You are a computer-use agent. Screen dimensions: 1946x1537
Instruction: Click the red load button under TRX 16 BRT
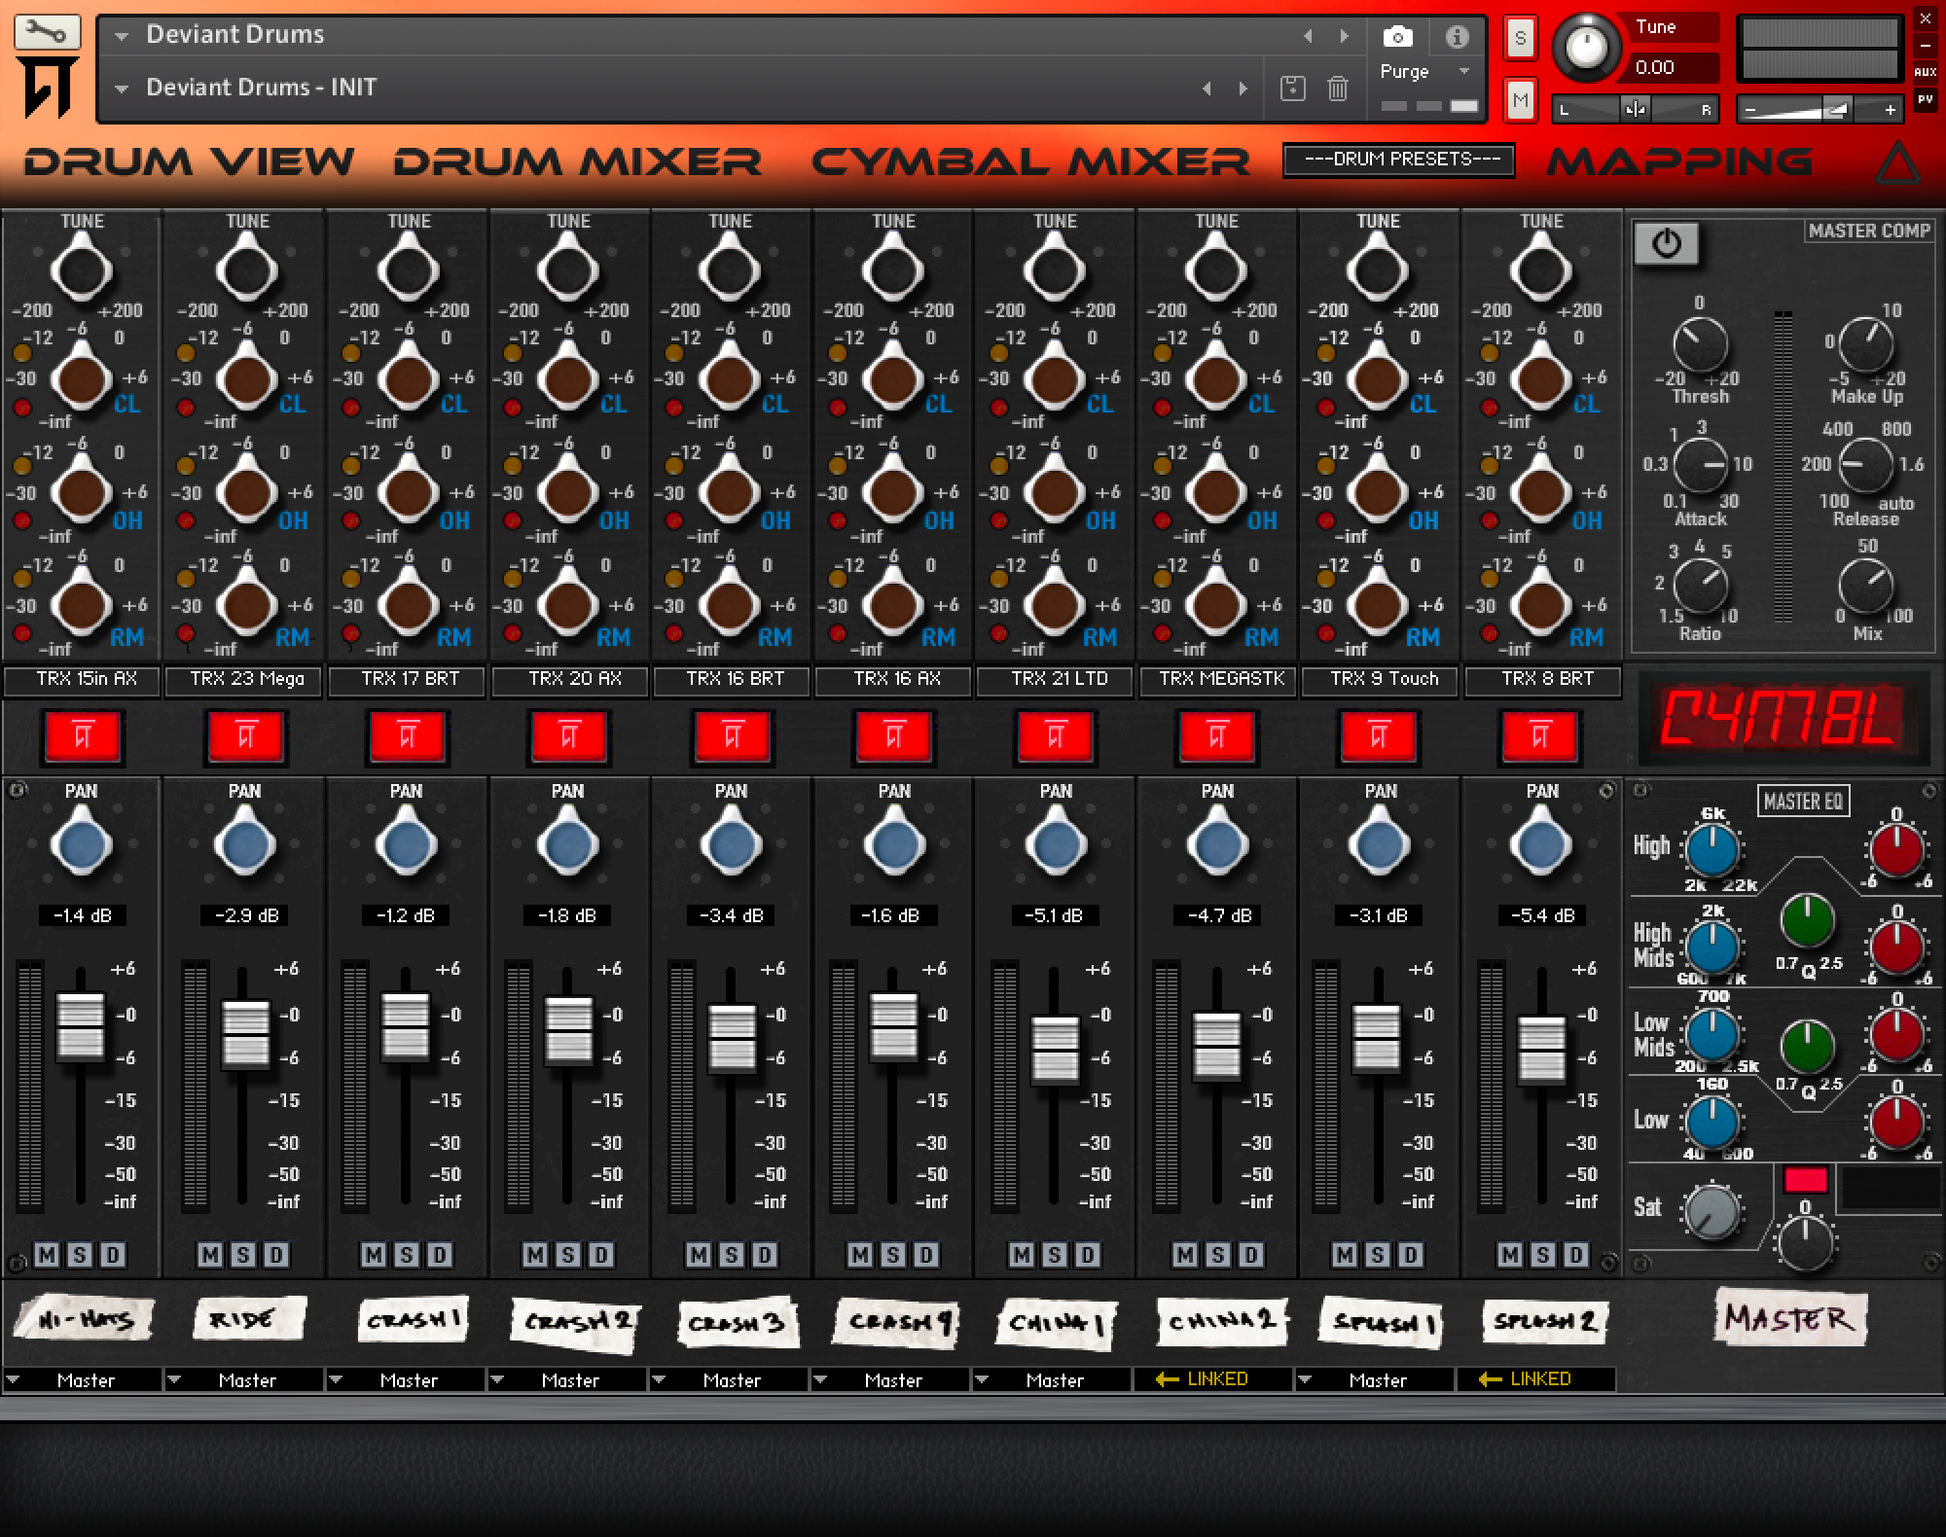[732, 737]
